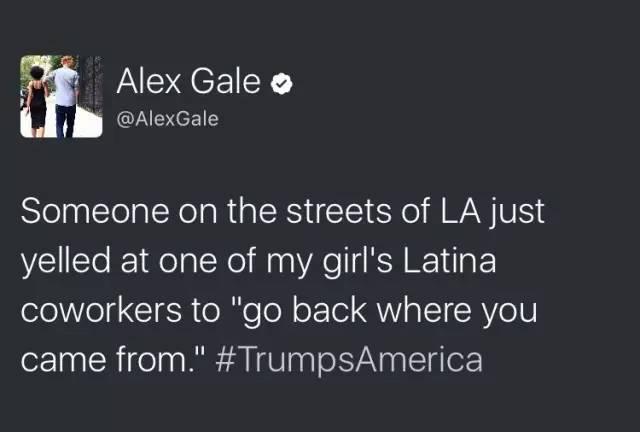Open the #TrumpsAmerica hashtag link
Image resolution: width=640 pixels, height=432 pixels.
pos(349,360)
